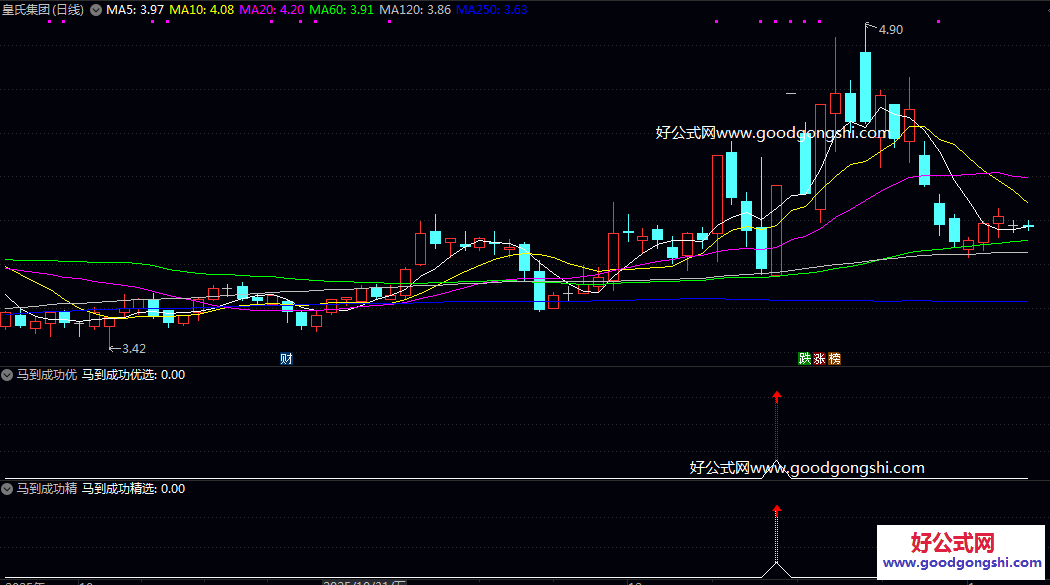Expand the 马到成功优 indicator options arrow
This screenshot has width=1050, height=585.
8,375
